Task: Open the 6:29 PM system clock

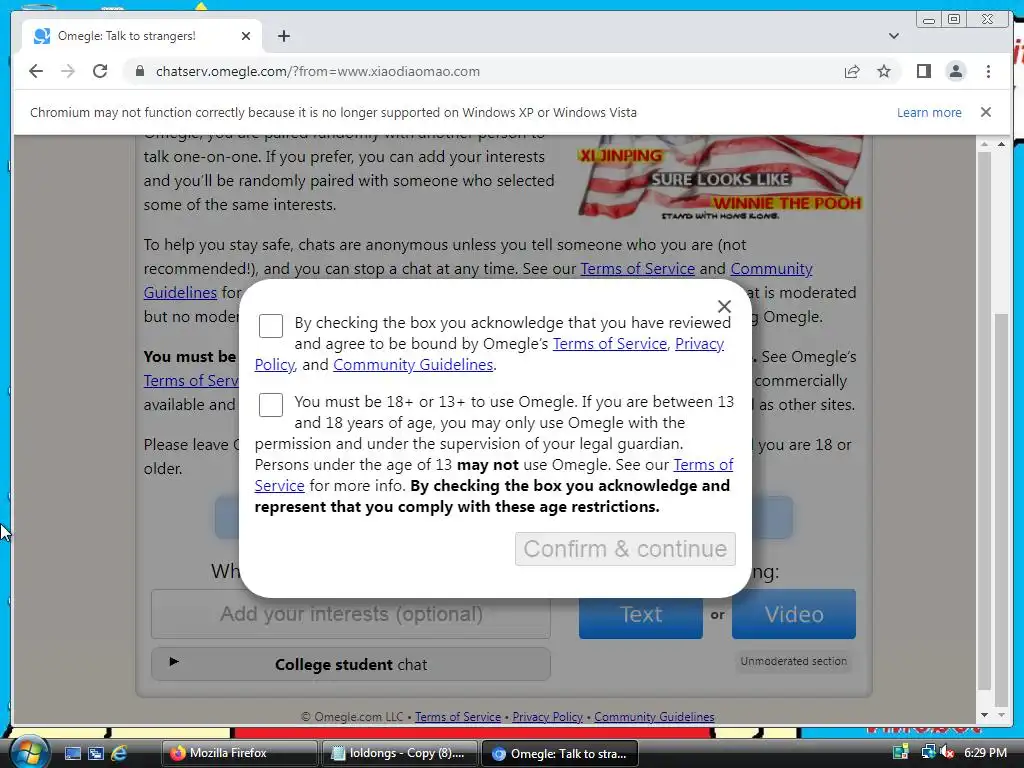Action: pyautogui.click(x=985, y=752)
